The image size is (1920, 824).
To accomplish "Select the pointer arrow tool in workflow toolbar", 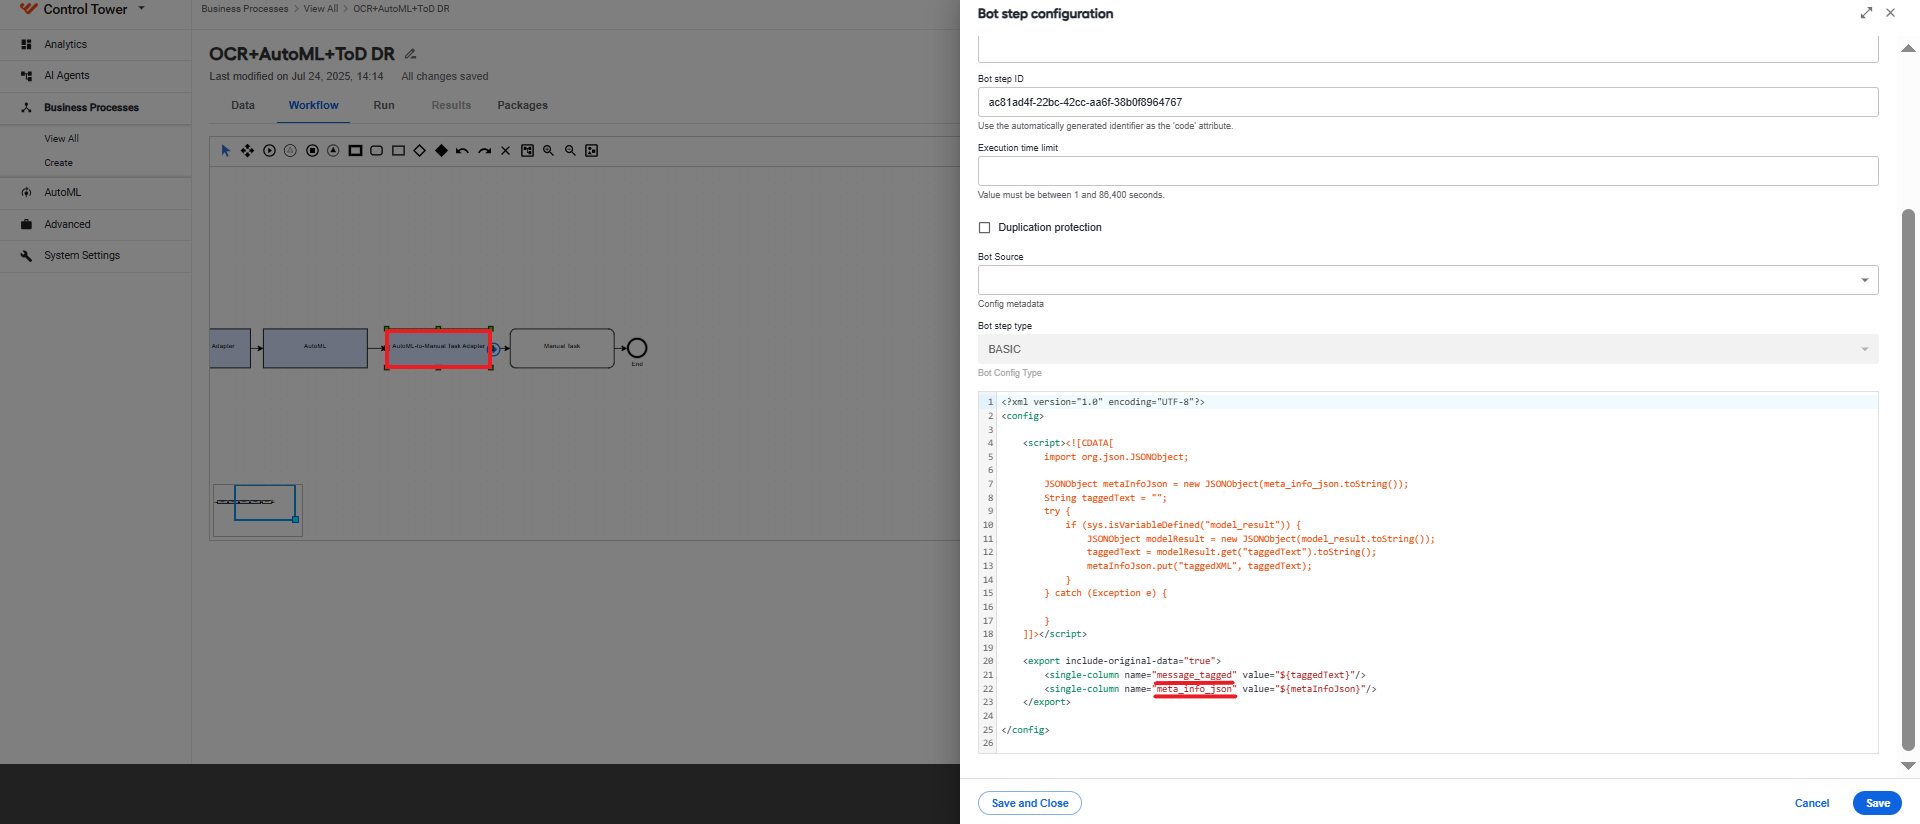I will 225,151.
